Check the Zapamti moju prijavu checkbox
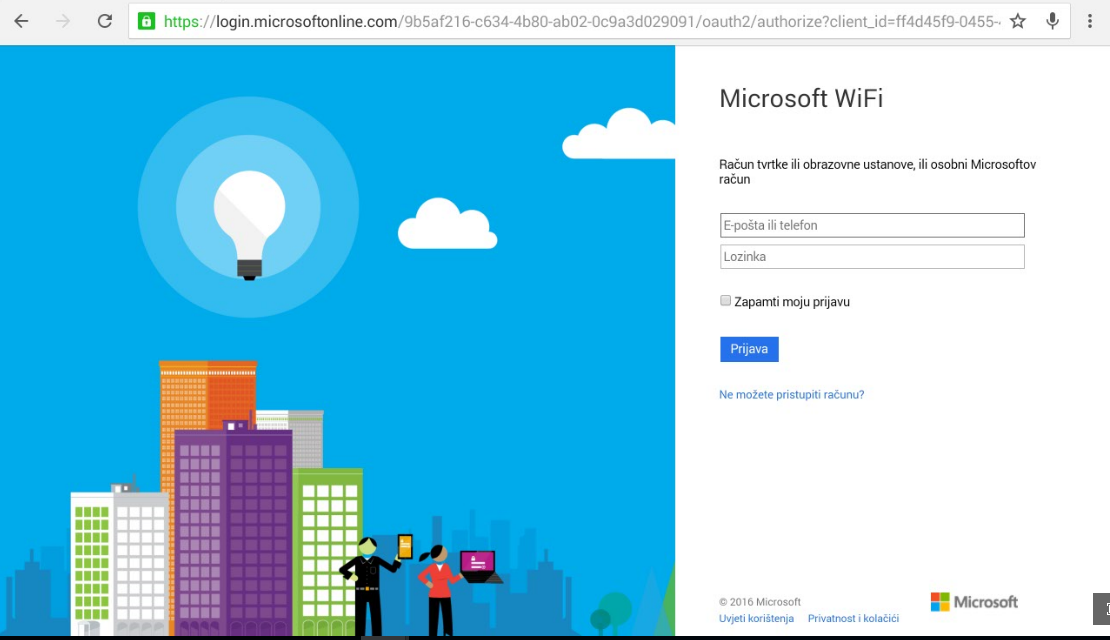Image resolution: width=1110 pixels, height=640 pixels. (x=726, y=301)
